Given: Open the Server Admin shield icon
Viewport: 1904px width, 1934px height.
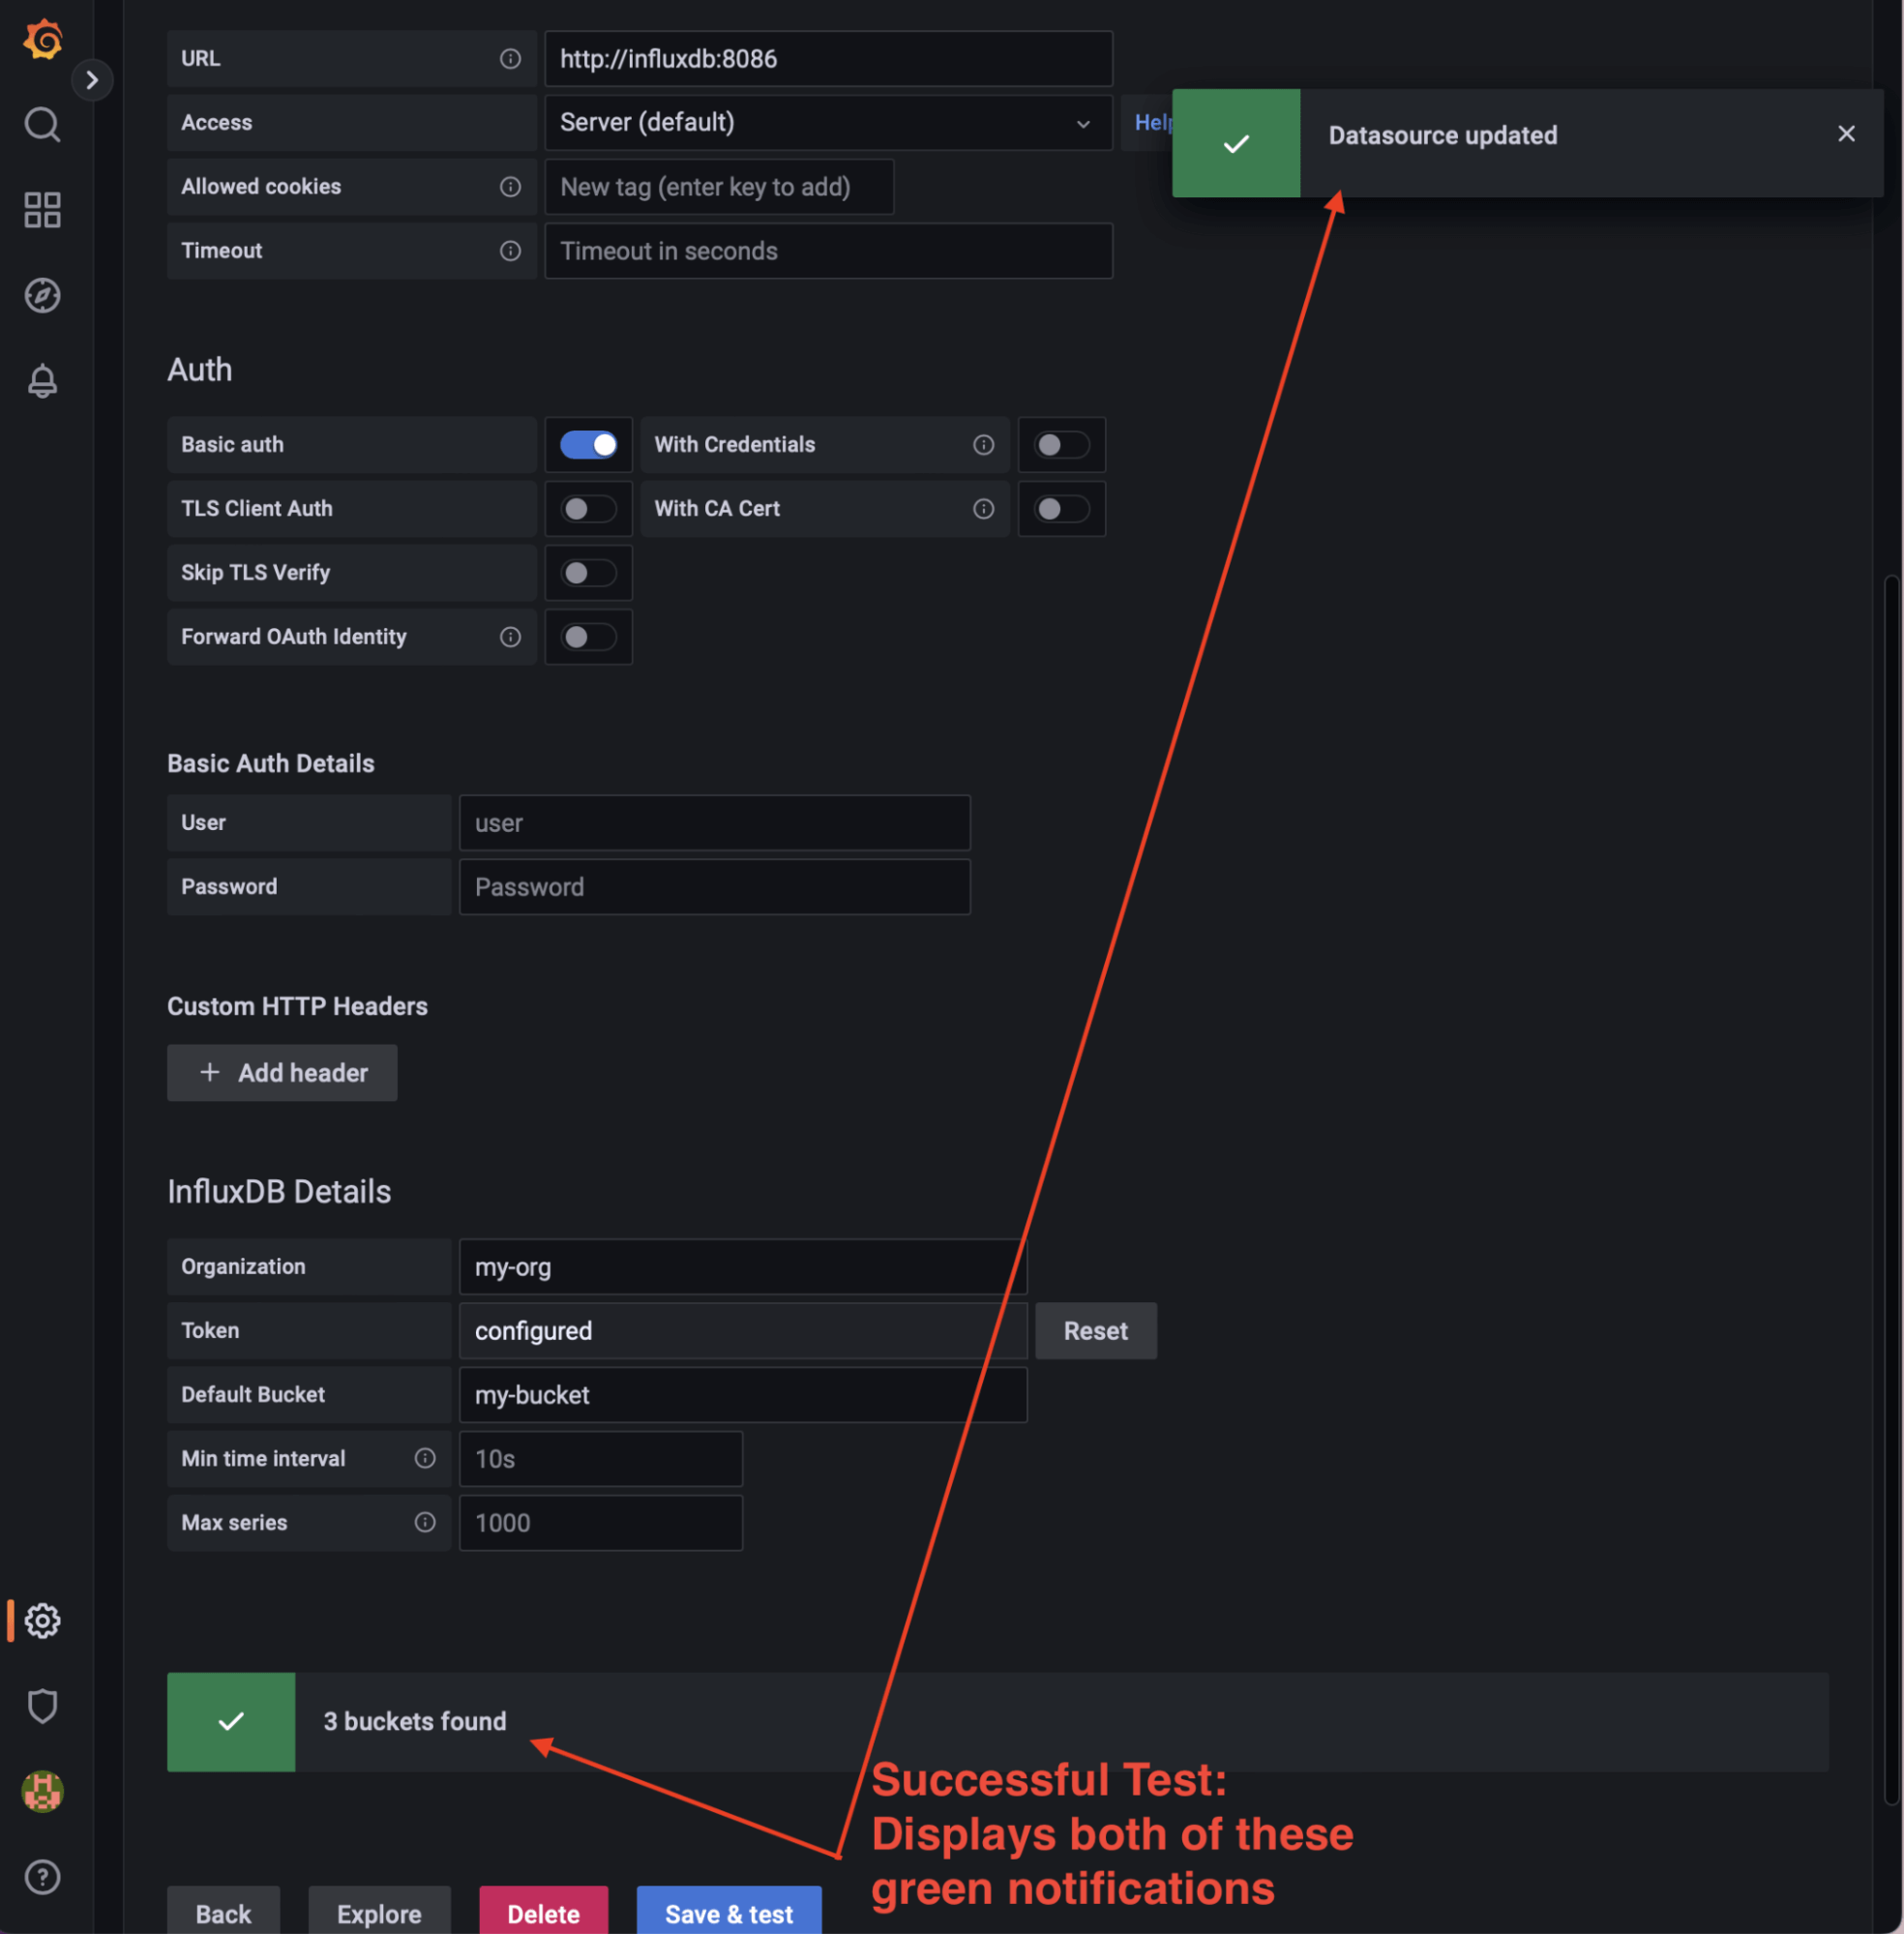Looking at the screenshot, I should click(x=43, y=1706).
